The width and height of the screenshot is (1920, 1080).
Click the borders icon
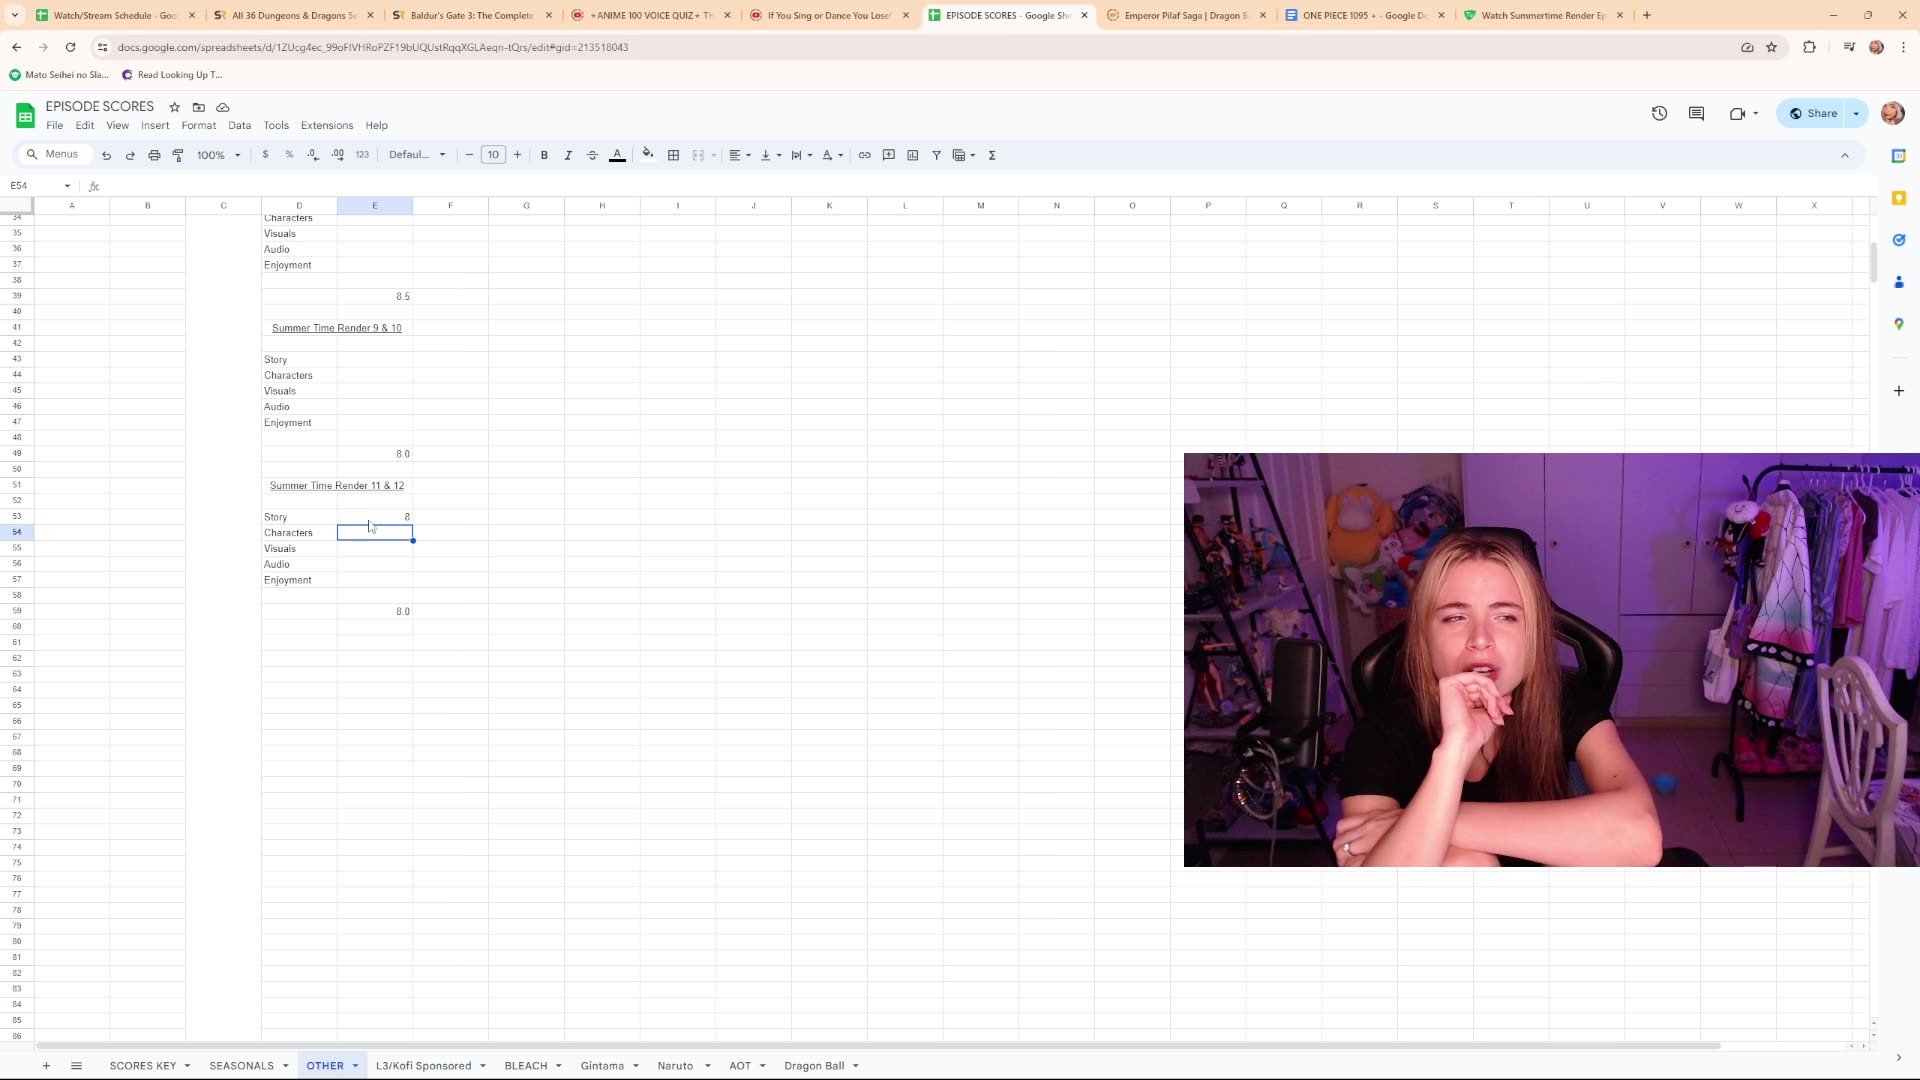tap(673, 155)
